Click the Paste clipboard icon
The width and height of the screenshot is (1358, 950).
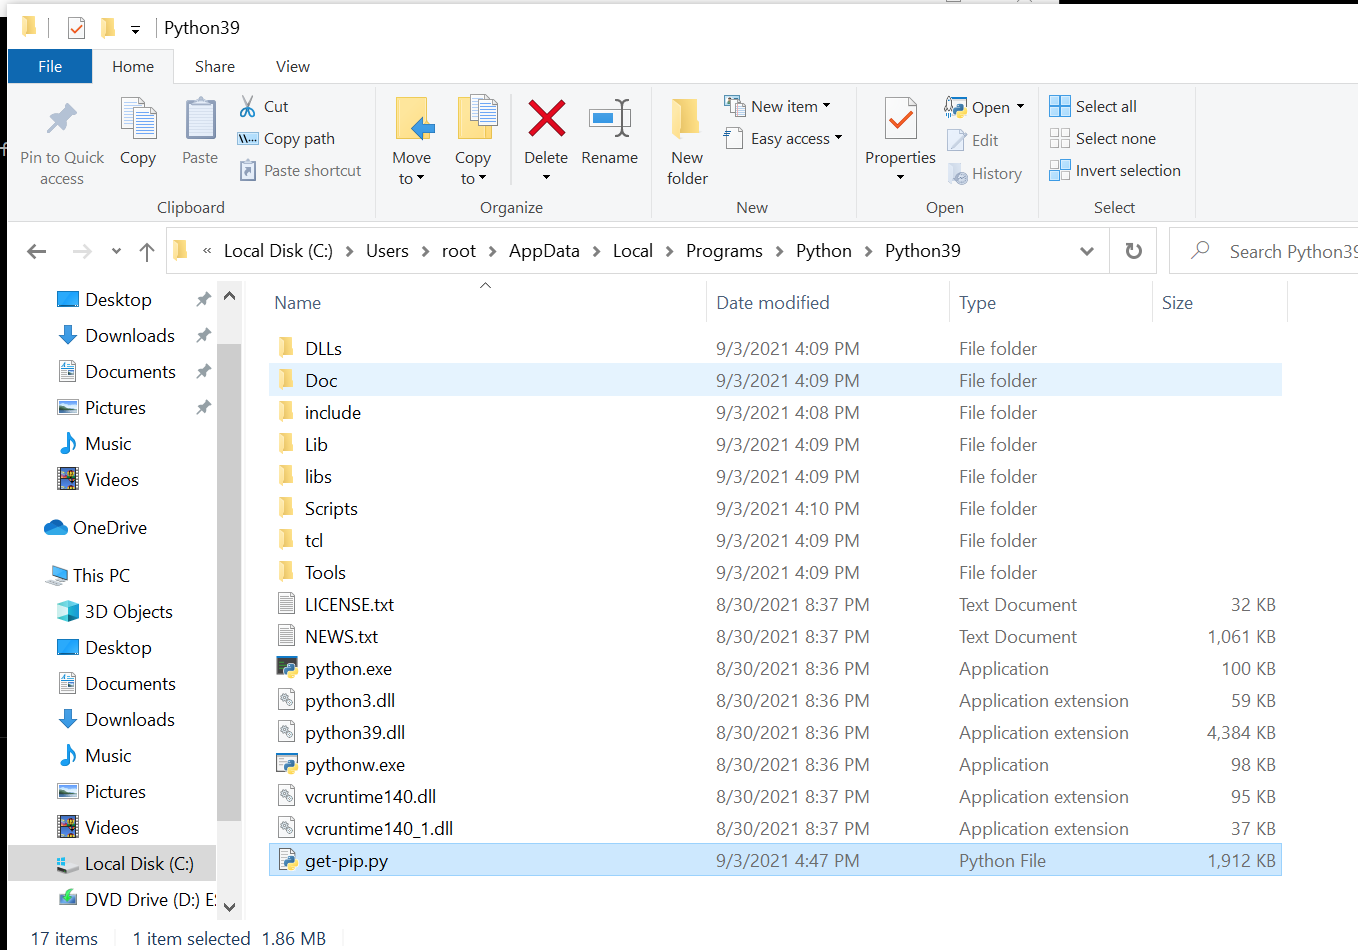[x=200, y=119]
